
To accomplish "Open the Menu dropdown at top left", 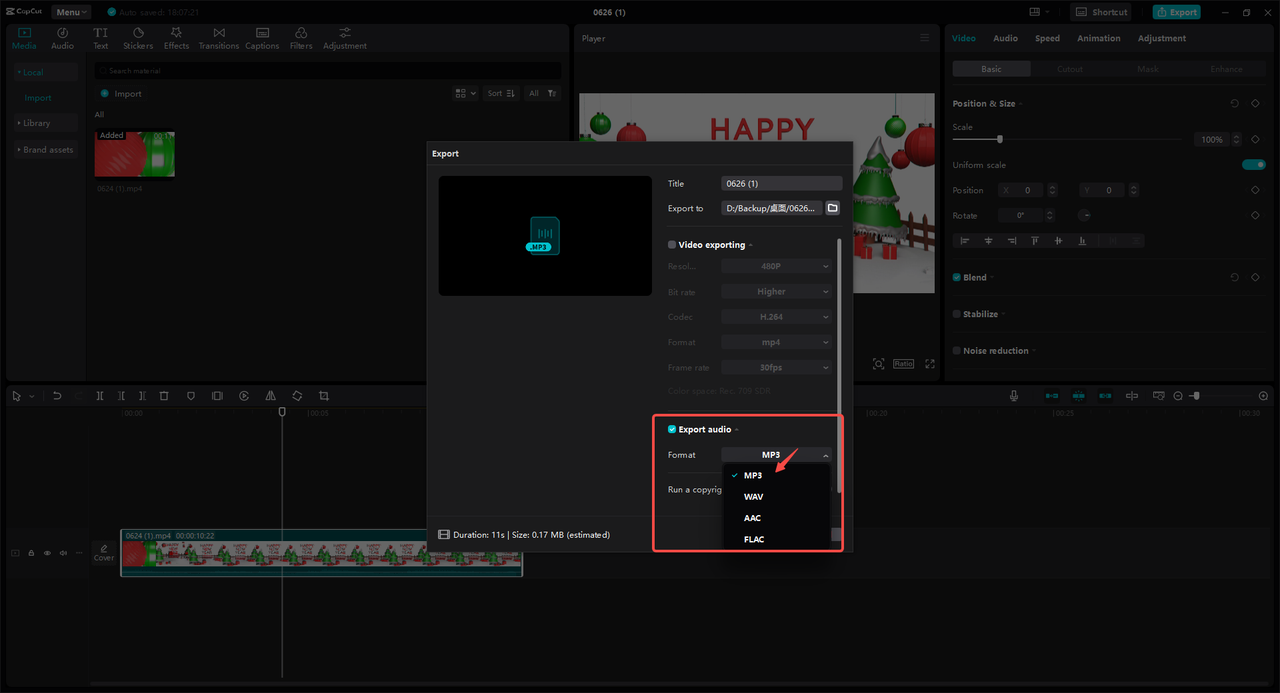I will pyautogui.click(x=71, y=12).
